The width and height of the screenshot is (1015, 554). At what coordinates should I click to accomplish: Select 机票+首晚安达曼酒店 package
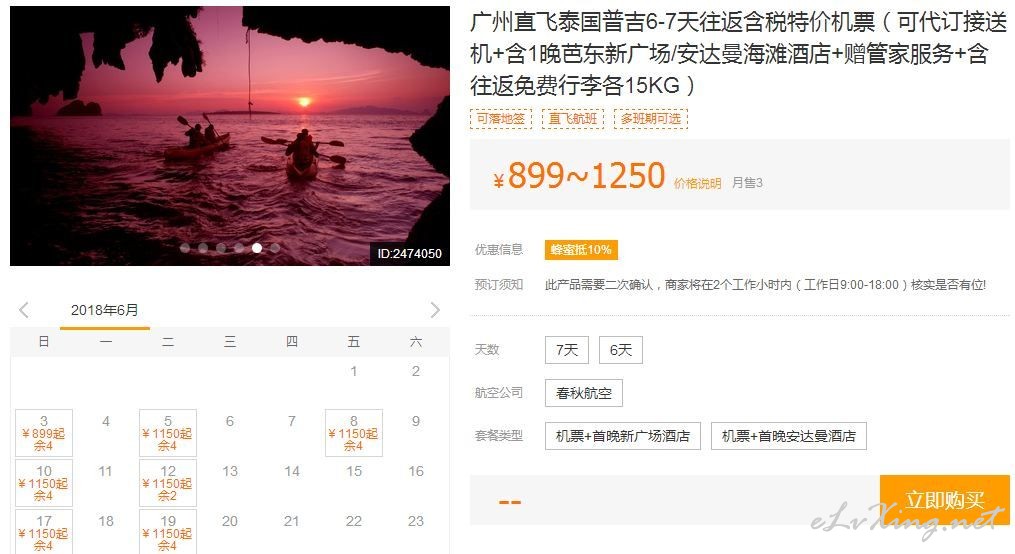[788, 436]
